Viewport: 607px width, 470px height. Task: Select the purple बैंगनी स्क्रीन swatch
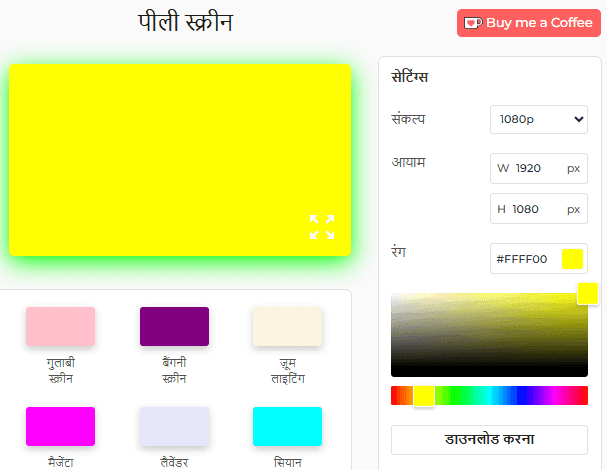[174, 326]
